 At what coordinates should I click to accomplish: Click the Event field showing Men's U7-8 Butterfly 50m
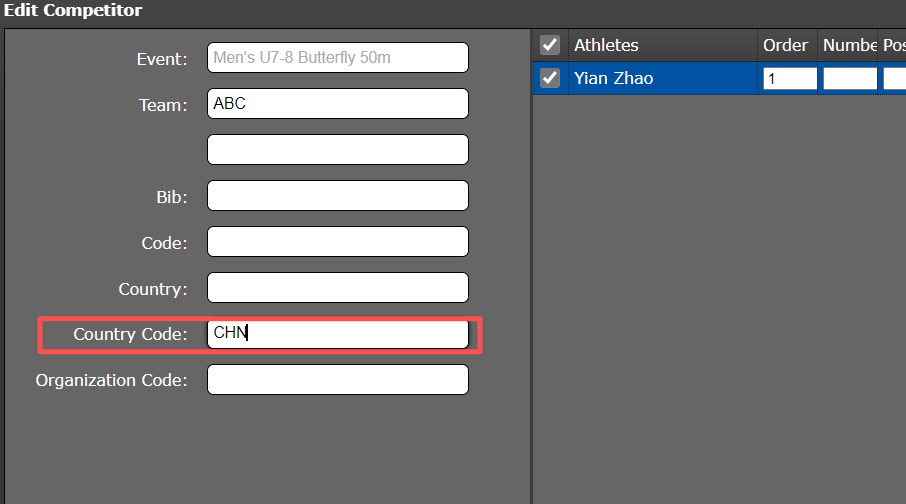point(337,58)
